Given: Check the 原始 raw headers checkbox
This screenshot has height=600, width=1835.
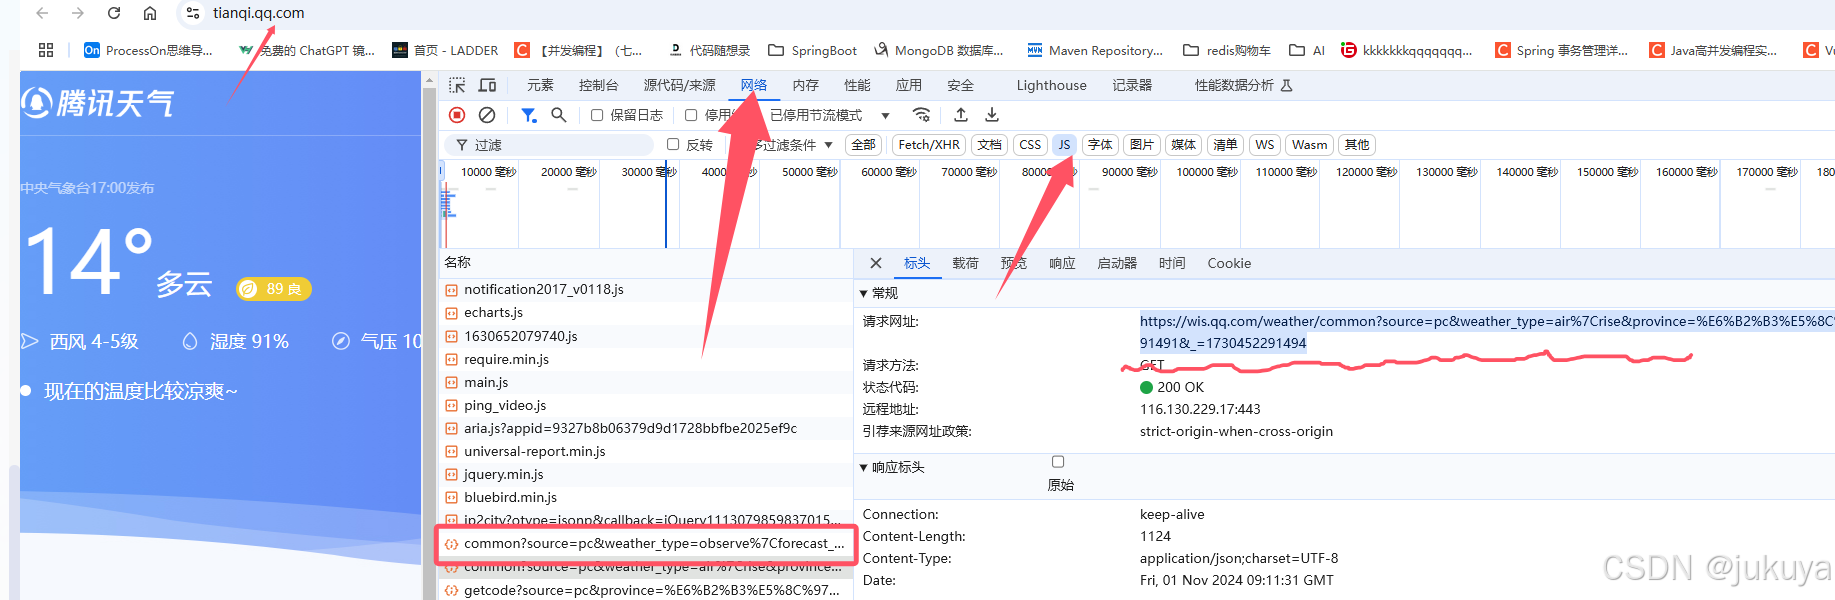Looking at the screenshot, I should 1058,462.
